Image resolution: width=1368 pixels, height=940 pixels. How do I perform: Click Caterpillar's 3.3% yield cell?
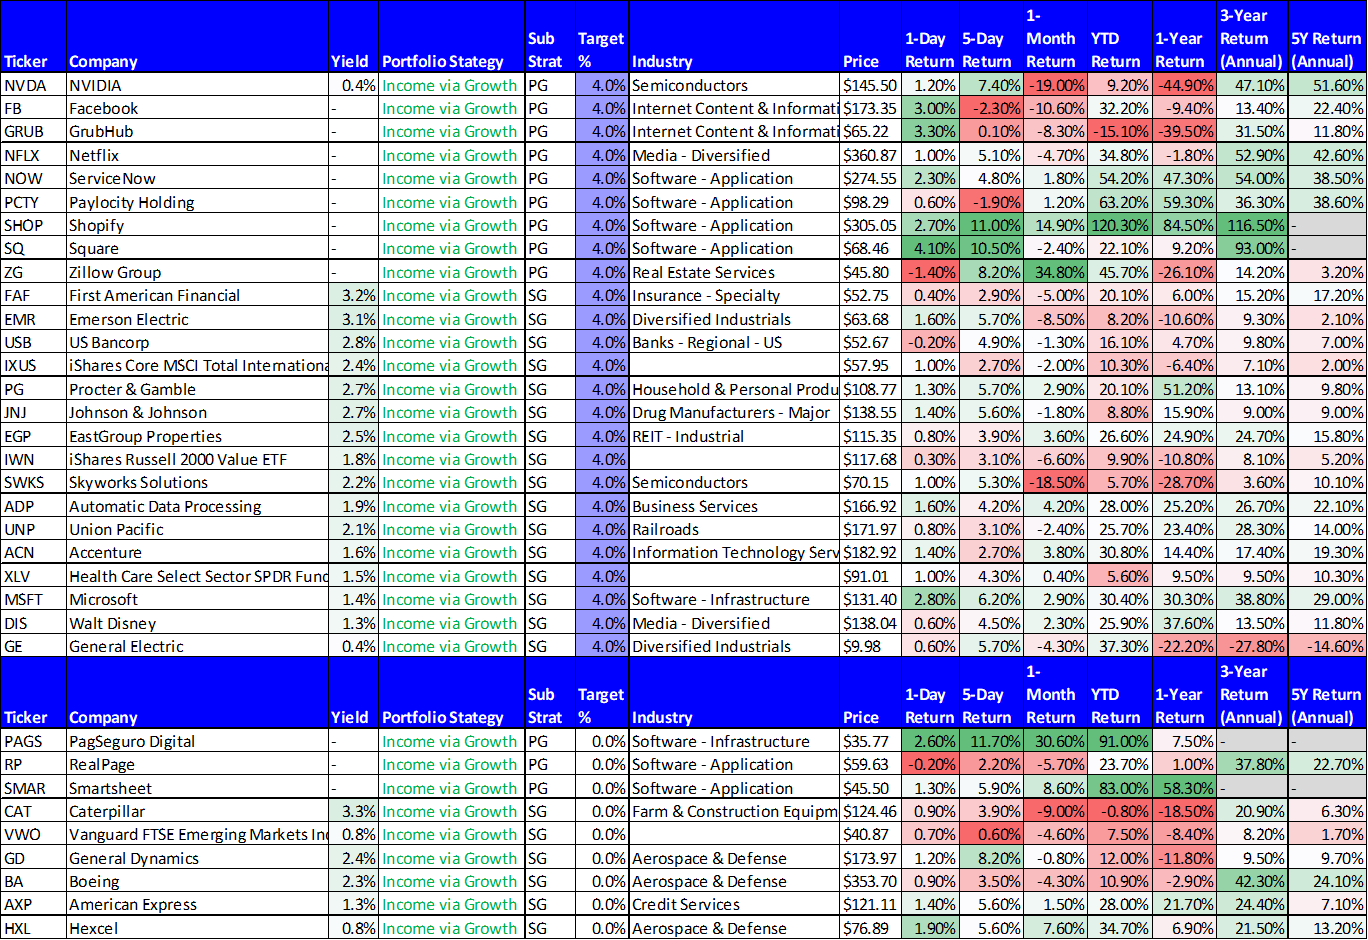[354, 811]
